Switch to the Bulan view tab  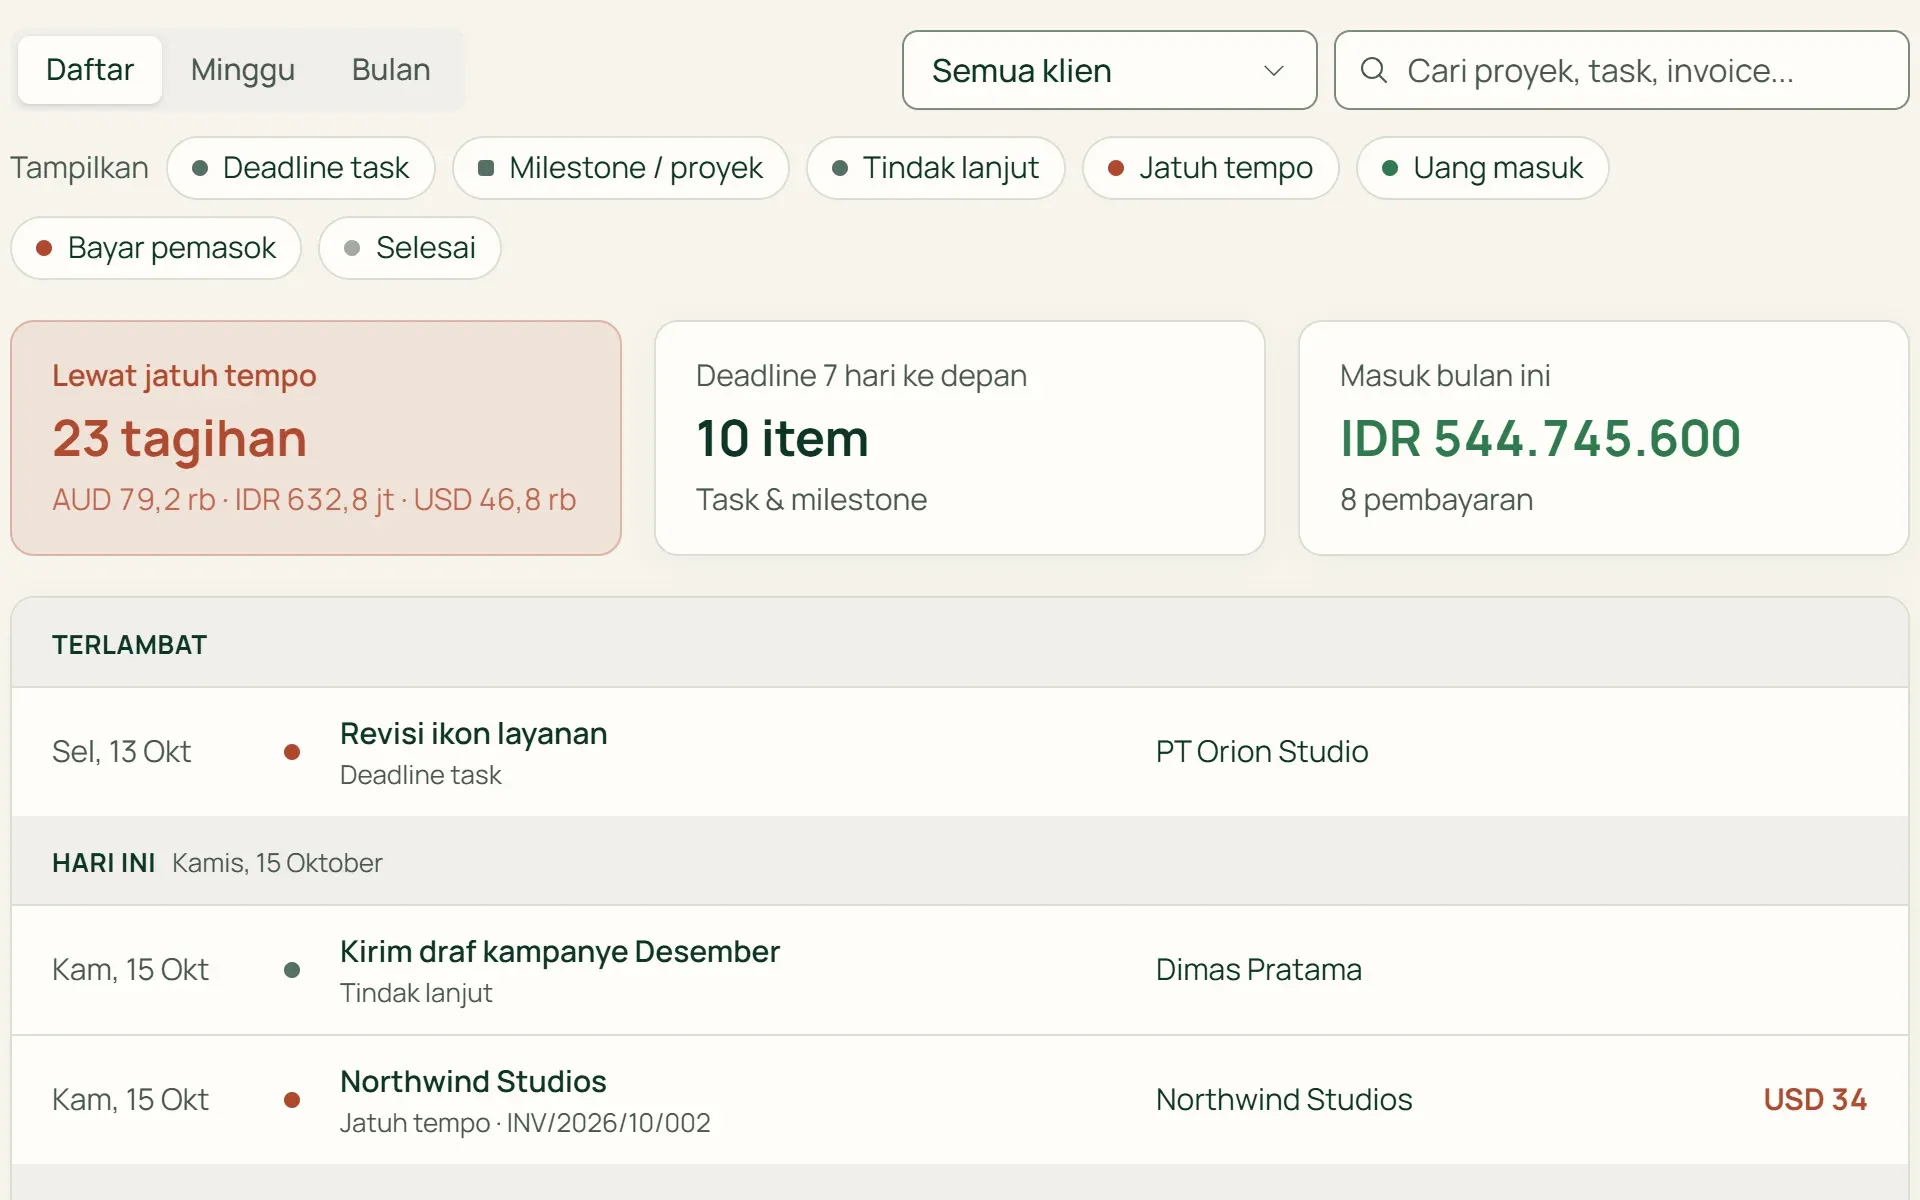tap(391, 70)
